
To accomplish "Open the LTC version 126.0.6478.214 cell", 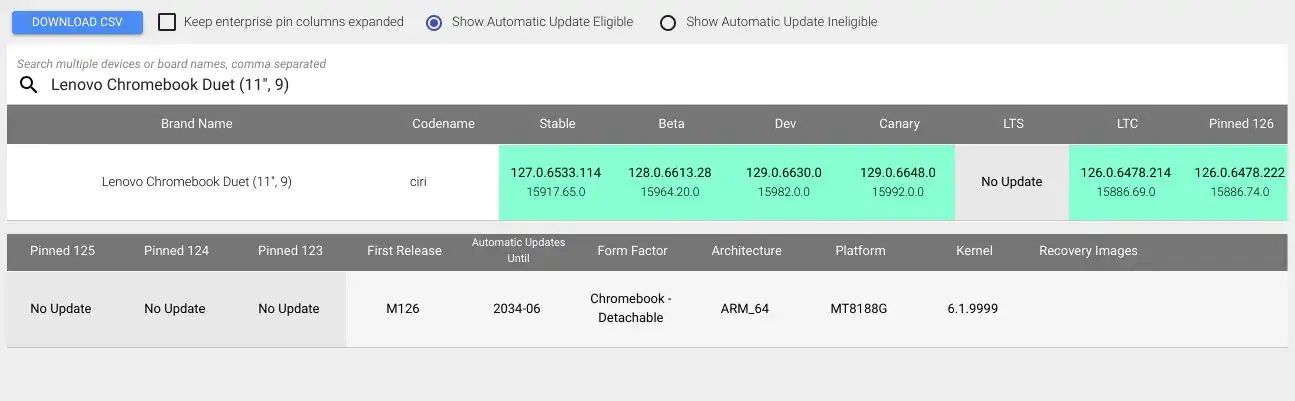I will coord(1126,182).
